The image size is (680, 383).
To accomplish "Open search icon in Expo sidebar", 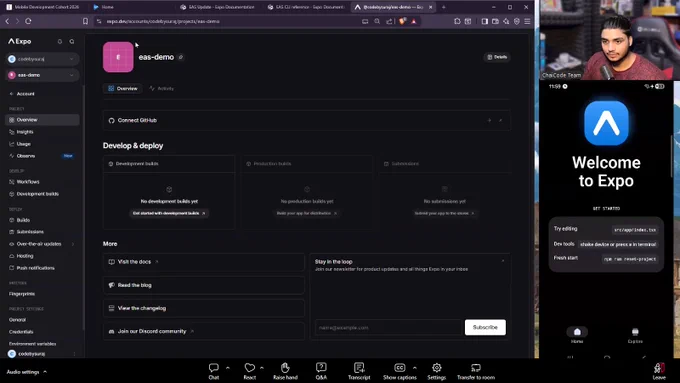I will [x=72, y=42].
